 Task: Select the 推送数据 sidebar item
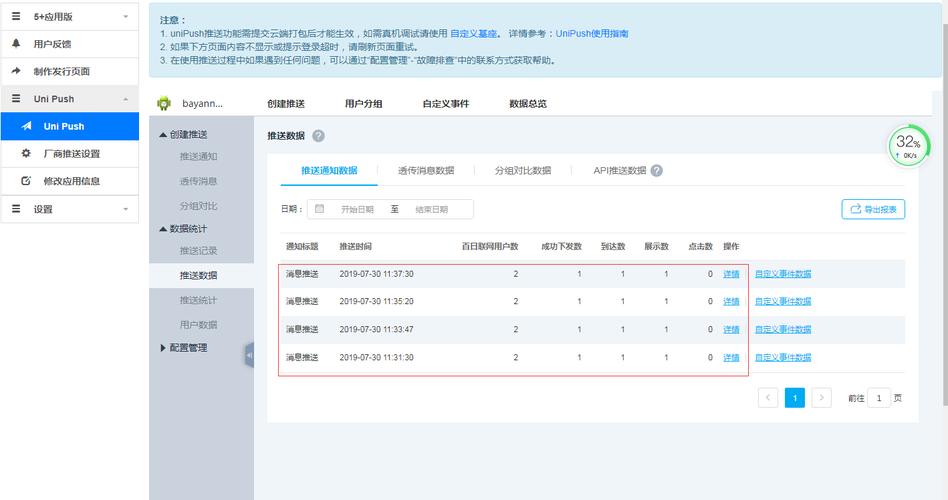click(201, 276)
